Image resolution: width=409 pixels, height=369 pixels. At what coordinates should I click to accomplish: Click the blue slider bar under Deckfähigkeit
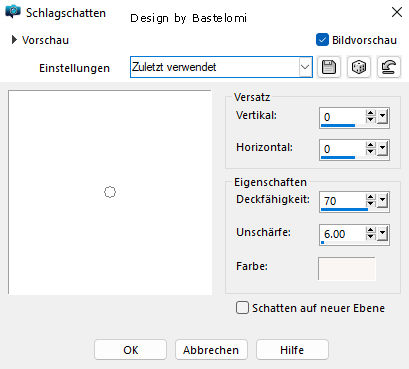tap(344, 210)
